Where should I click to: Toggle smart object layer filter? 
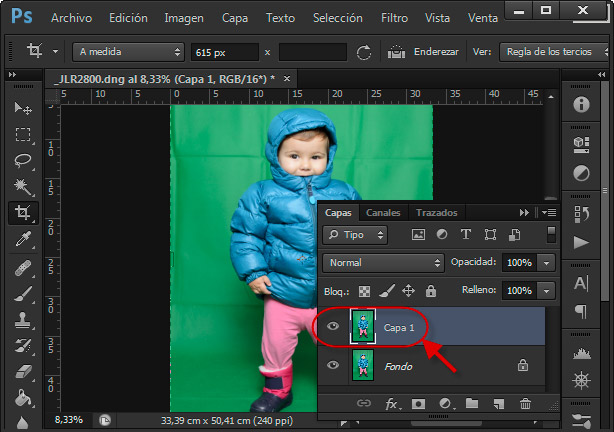coord(514,235)
